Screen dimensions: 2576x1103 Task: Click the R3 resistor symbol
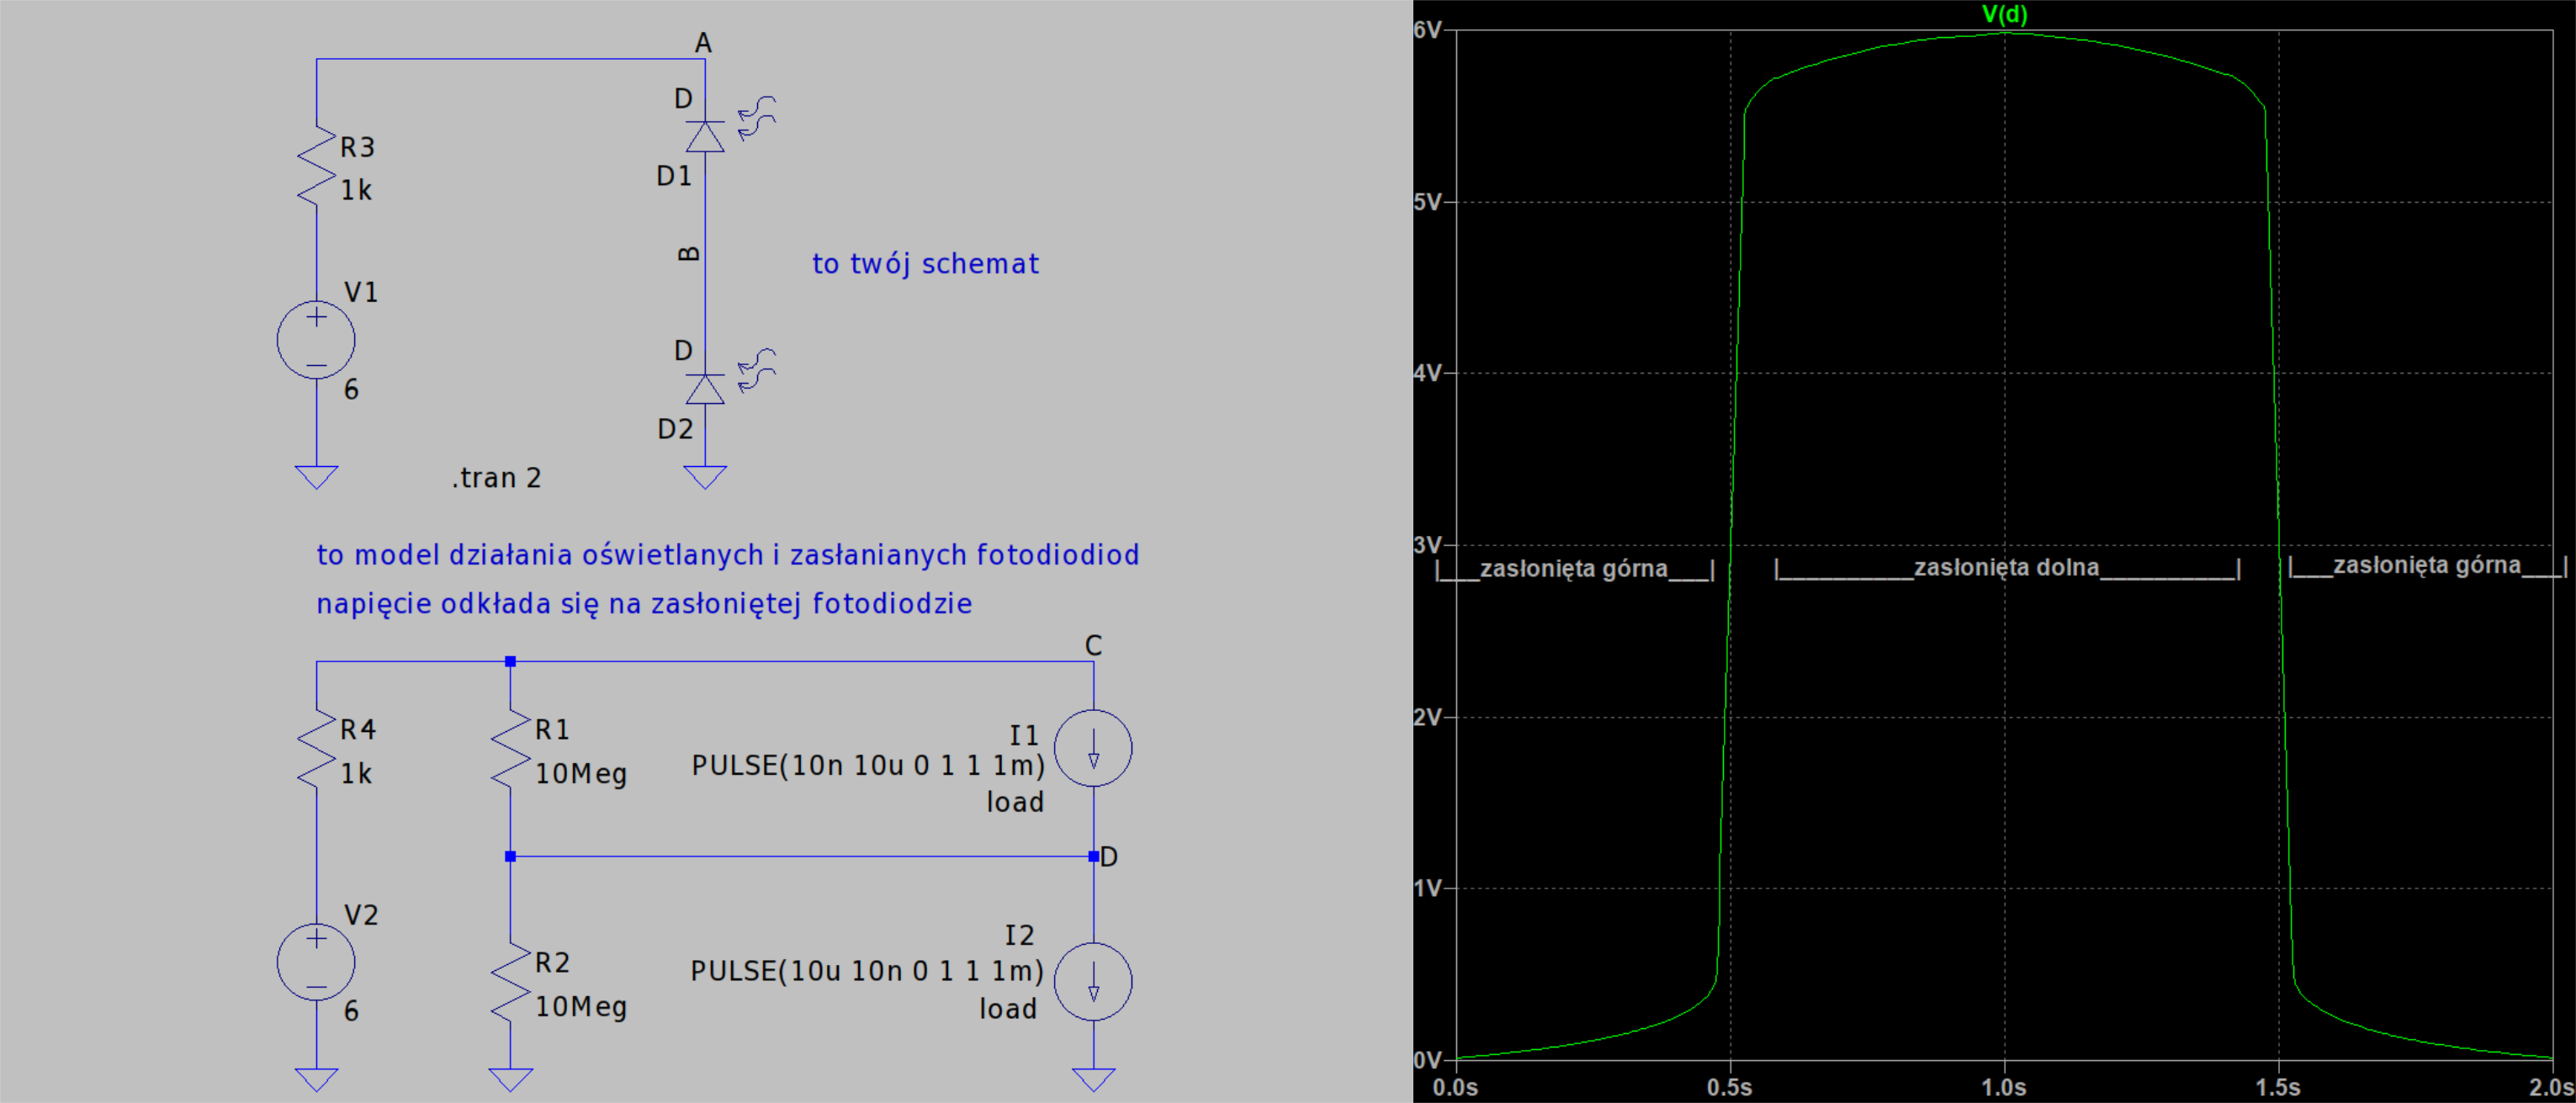(x=317, y=166)
